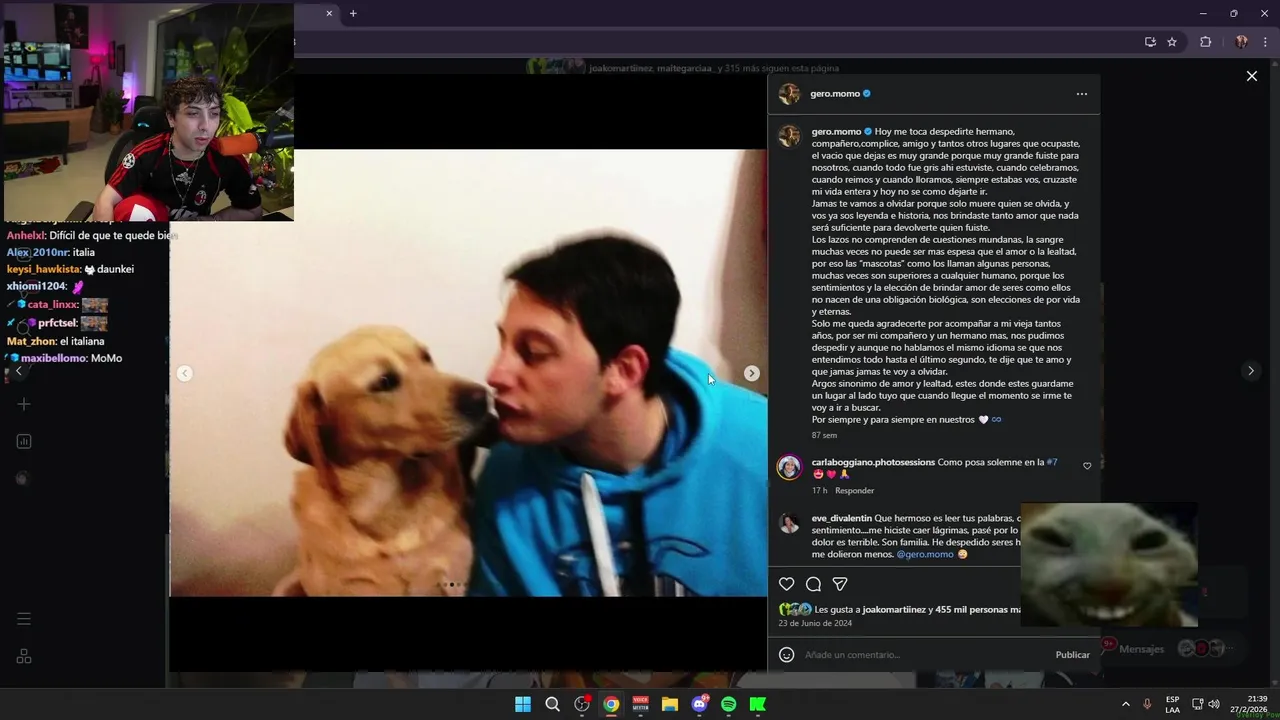Viewport: 1280px width, 720px height.
Task: Go back with the sidebar left arrow
Action: 18,371
